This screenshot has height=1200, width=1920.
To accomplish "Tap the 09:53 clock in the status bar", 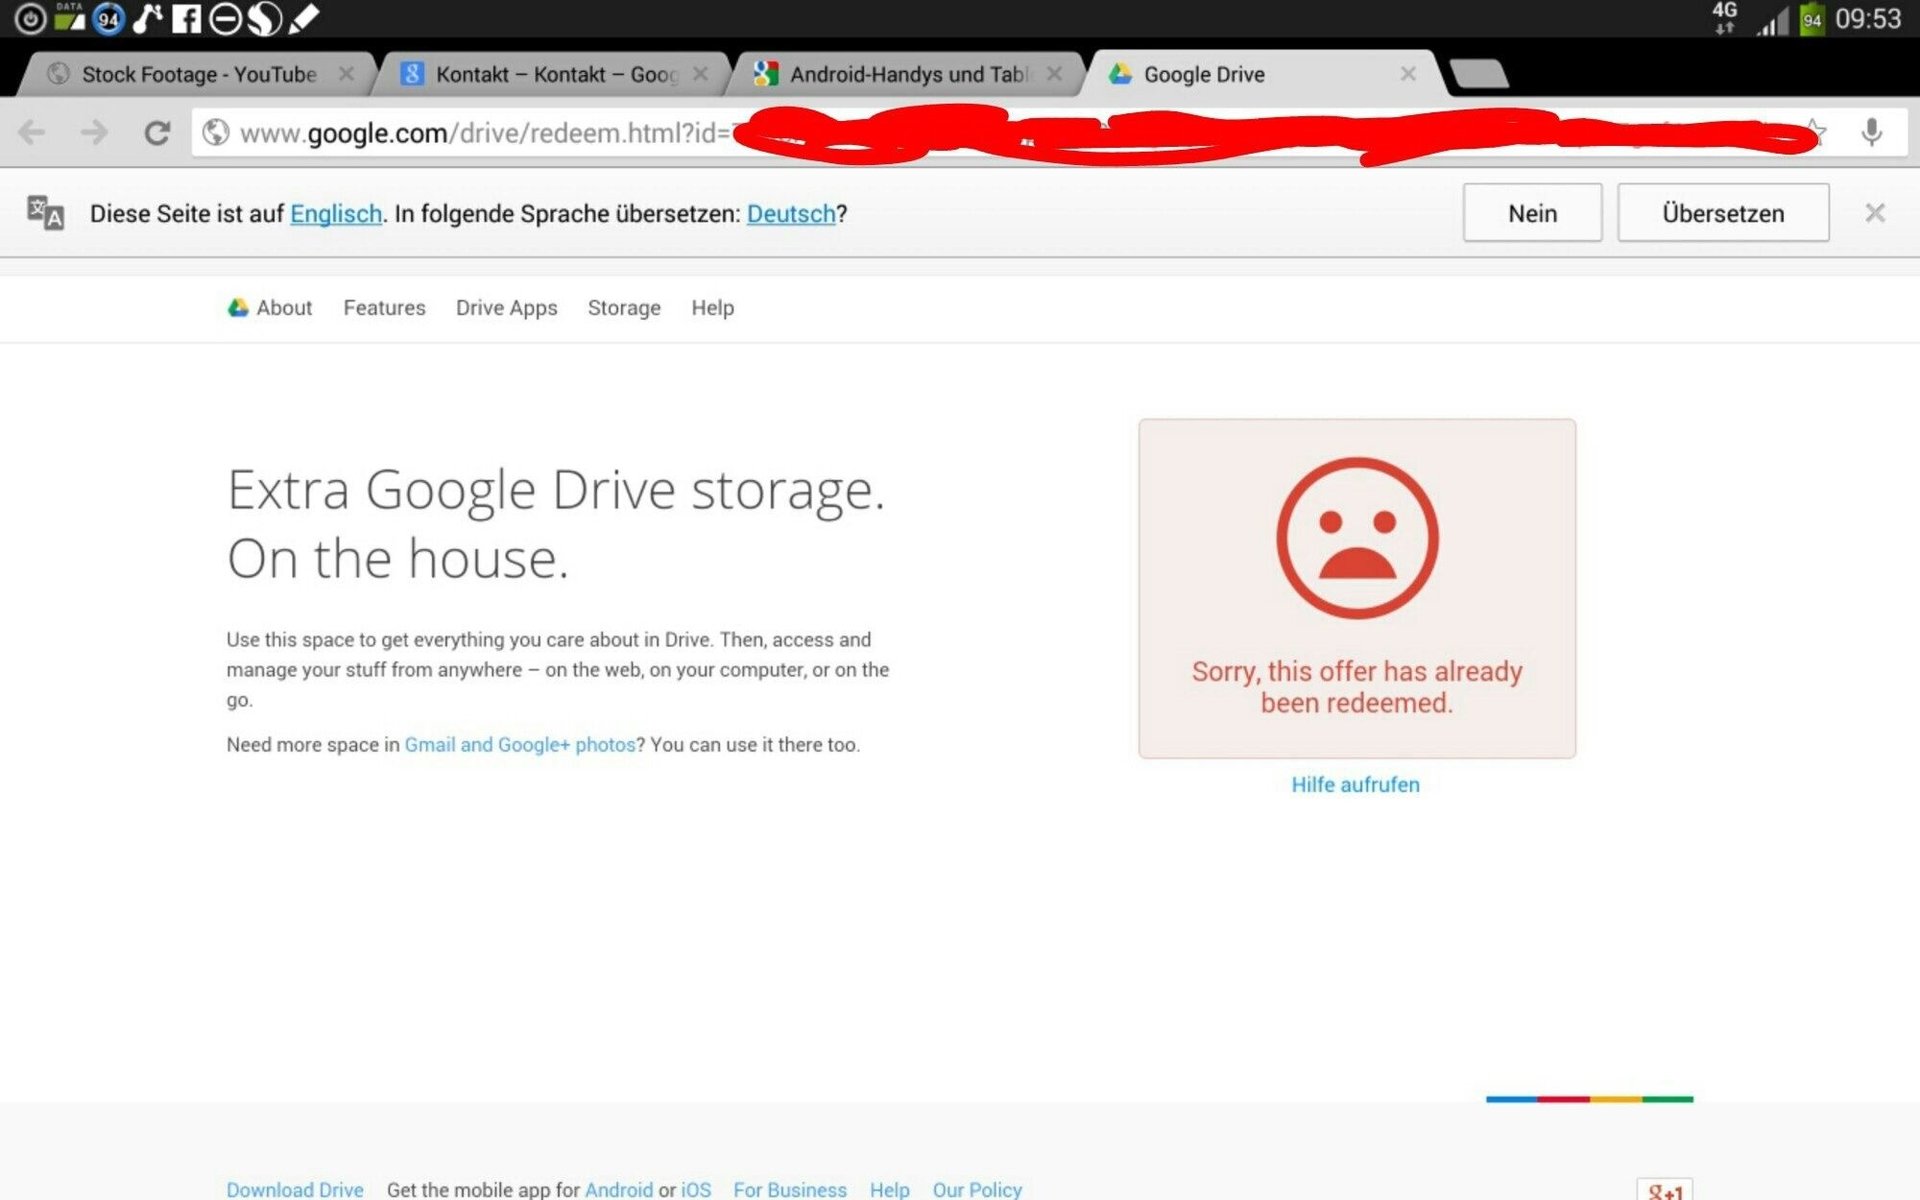I will tap(1868, 19).
